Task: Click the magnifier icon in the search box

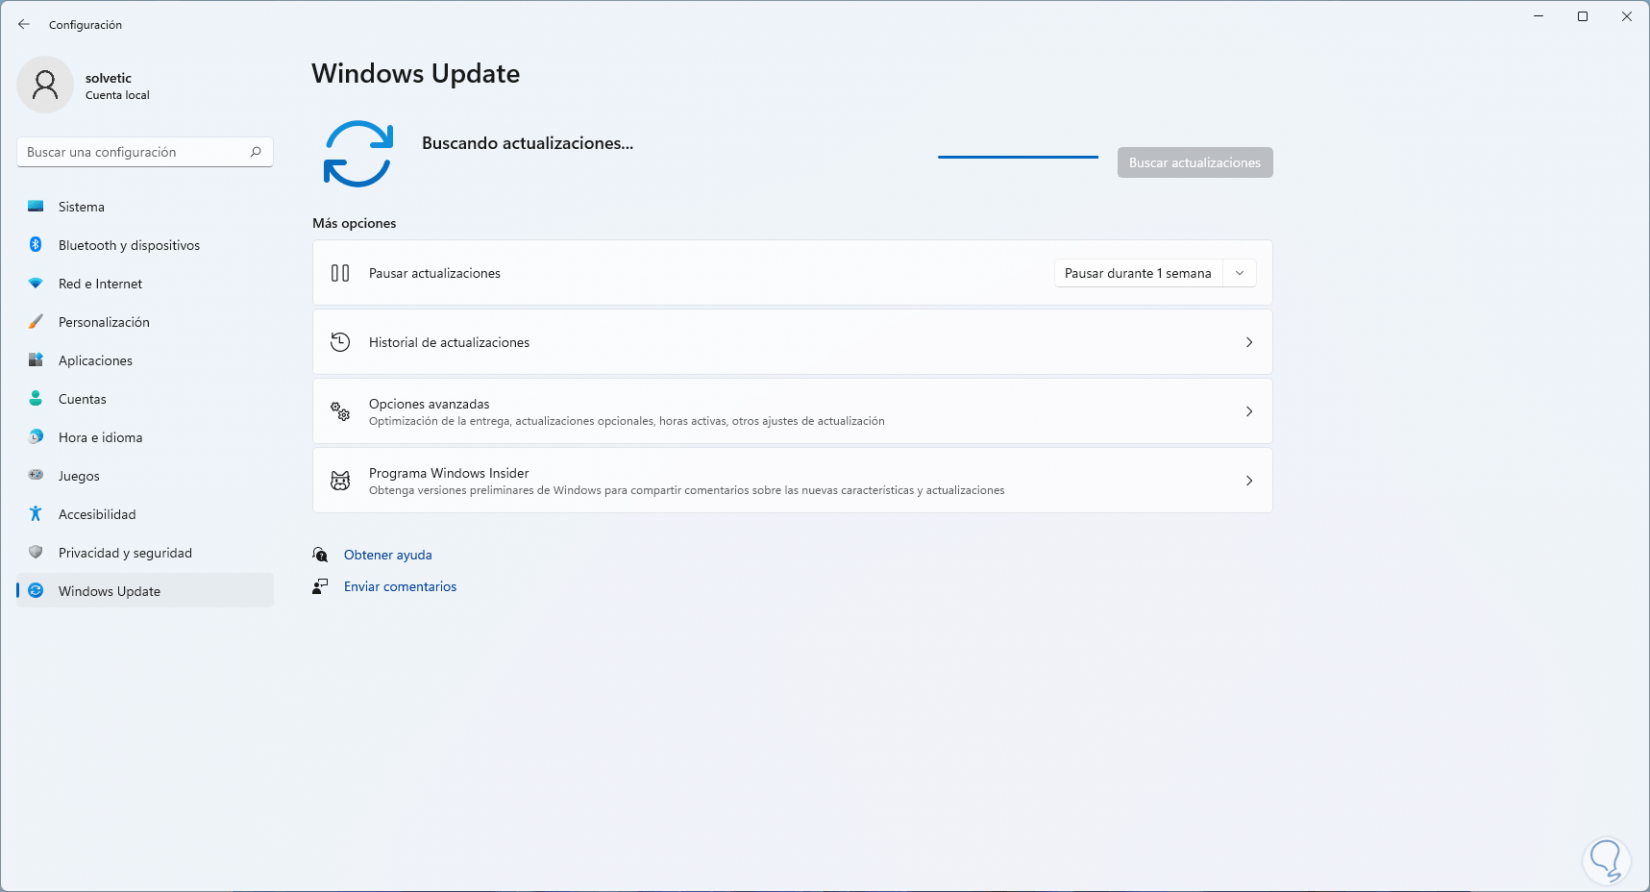Action: coord(255,152)
